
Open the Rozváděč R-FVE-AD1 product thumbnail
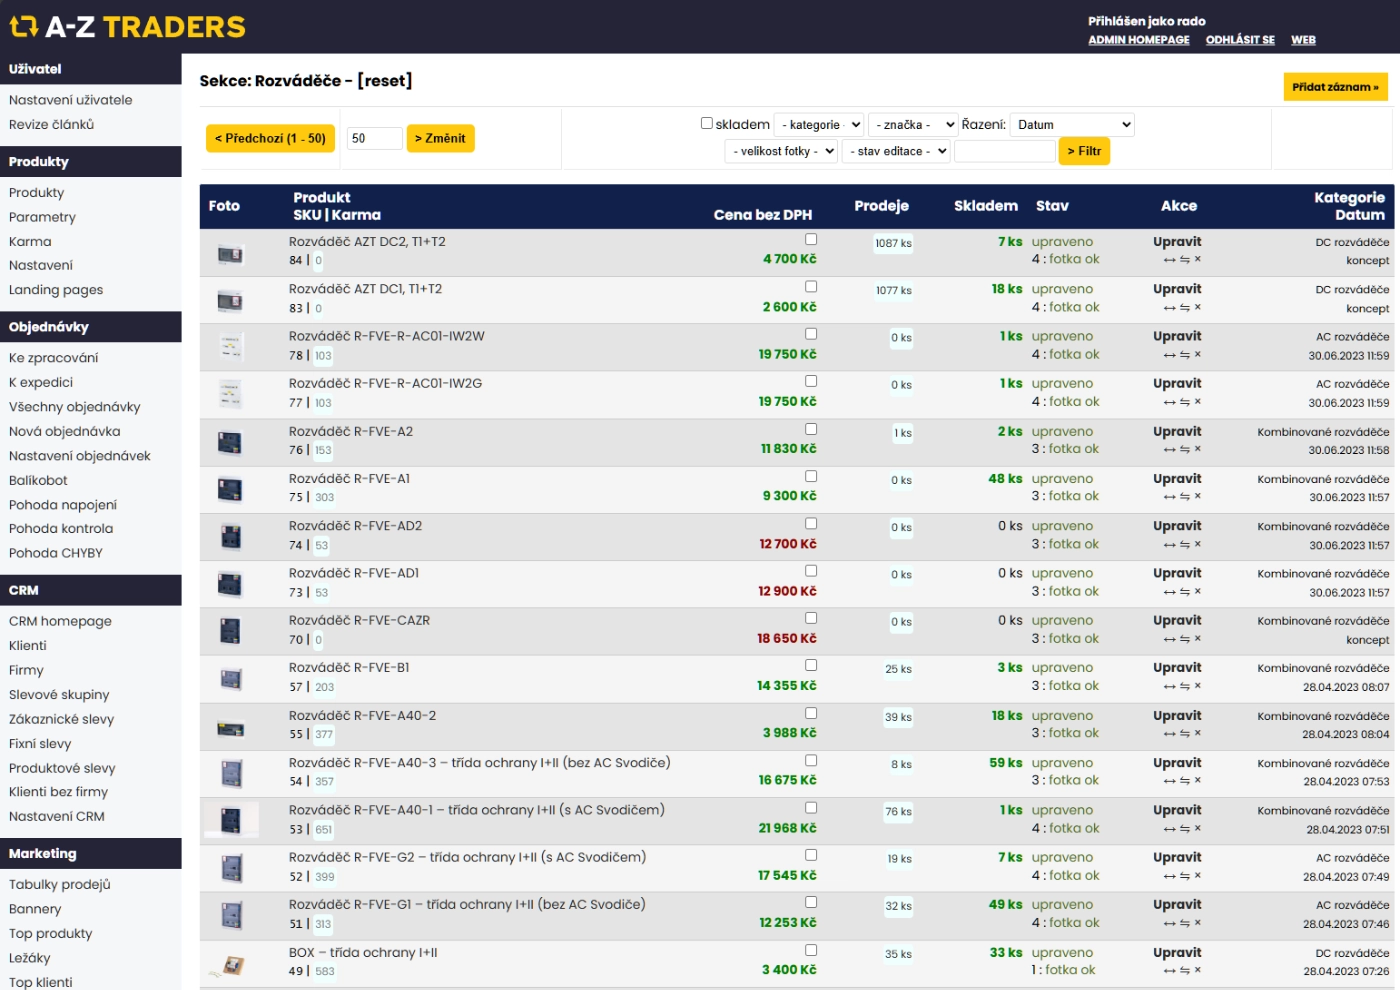[230, 583]
